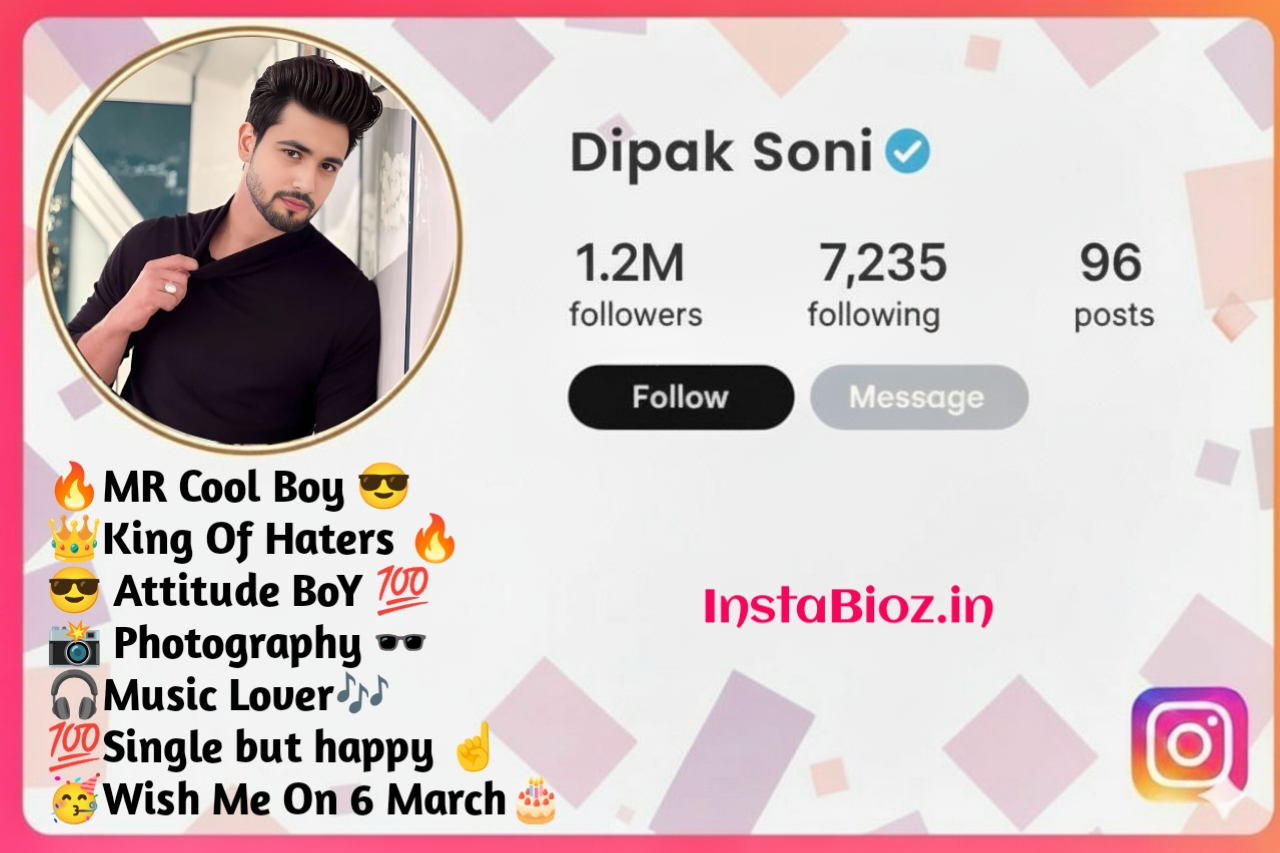This screenshot has width=1280, height=853.
Task: Click the fire emoji after King Of Haters
Action: pos(435,539)
